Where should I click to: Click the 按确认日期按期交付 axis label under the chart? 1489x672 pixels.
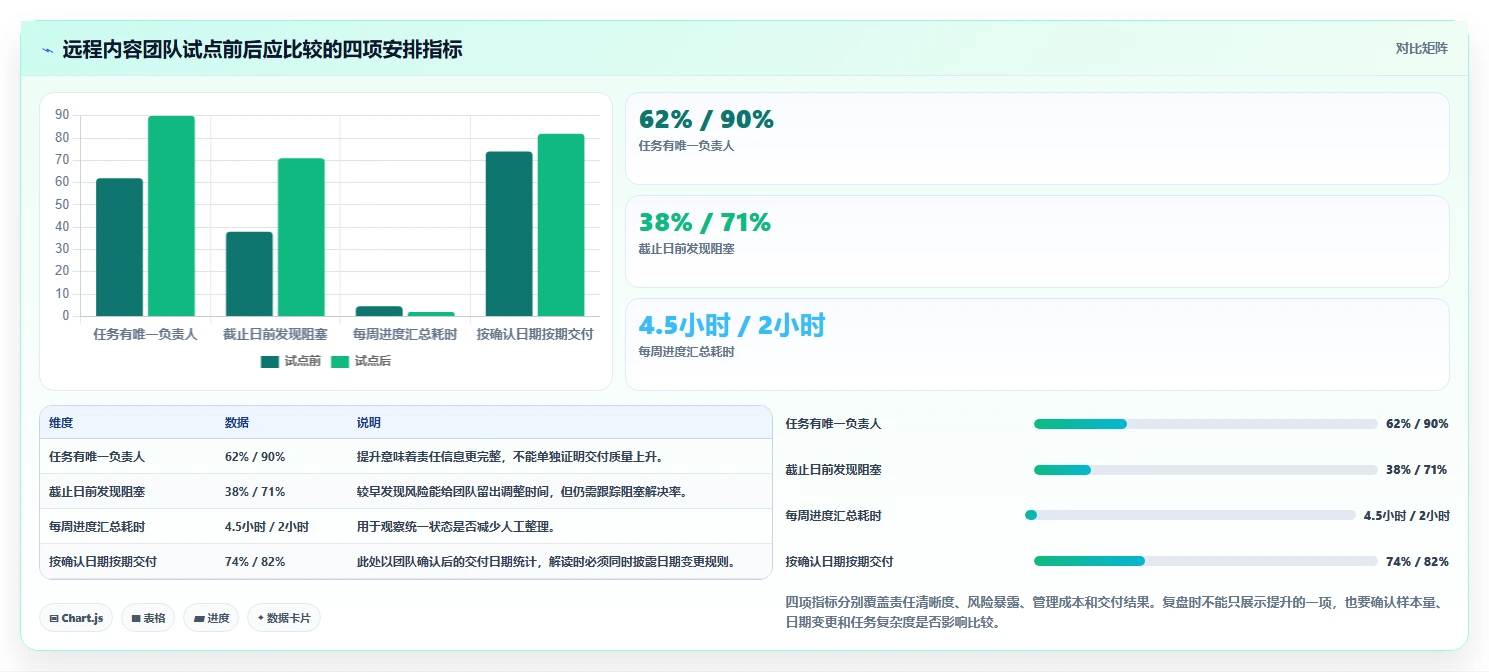pos(535,334)
